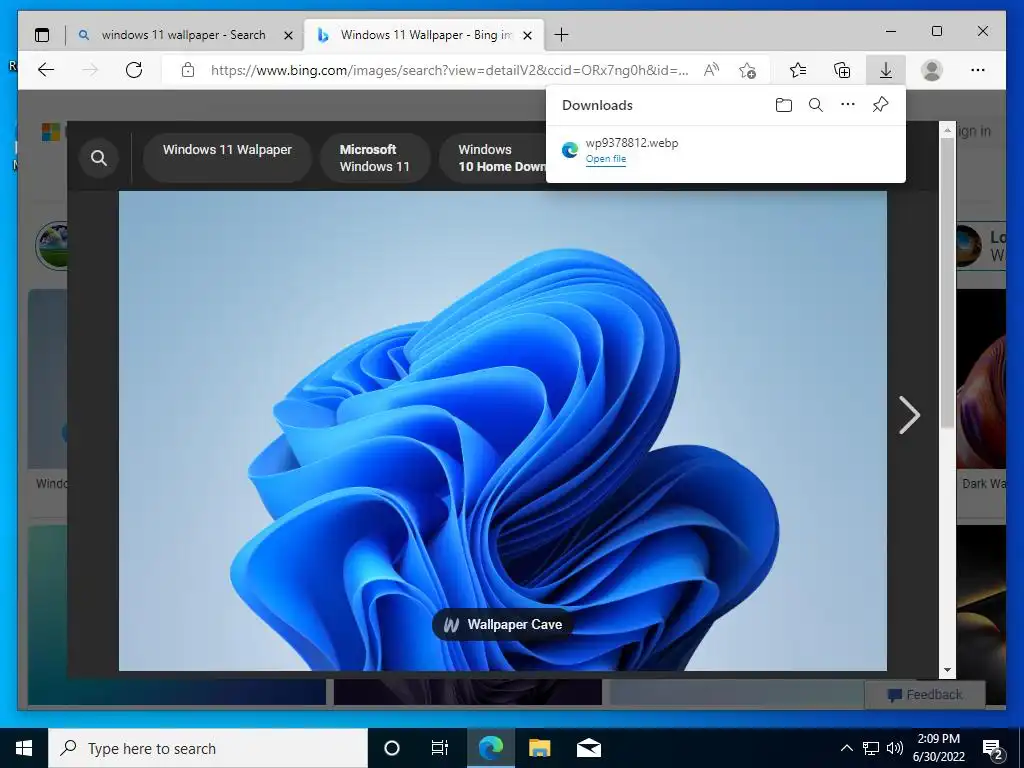Pin the Downloads panel

tap(880, 104)
